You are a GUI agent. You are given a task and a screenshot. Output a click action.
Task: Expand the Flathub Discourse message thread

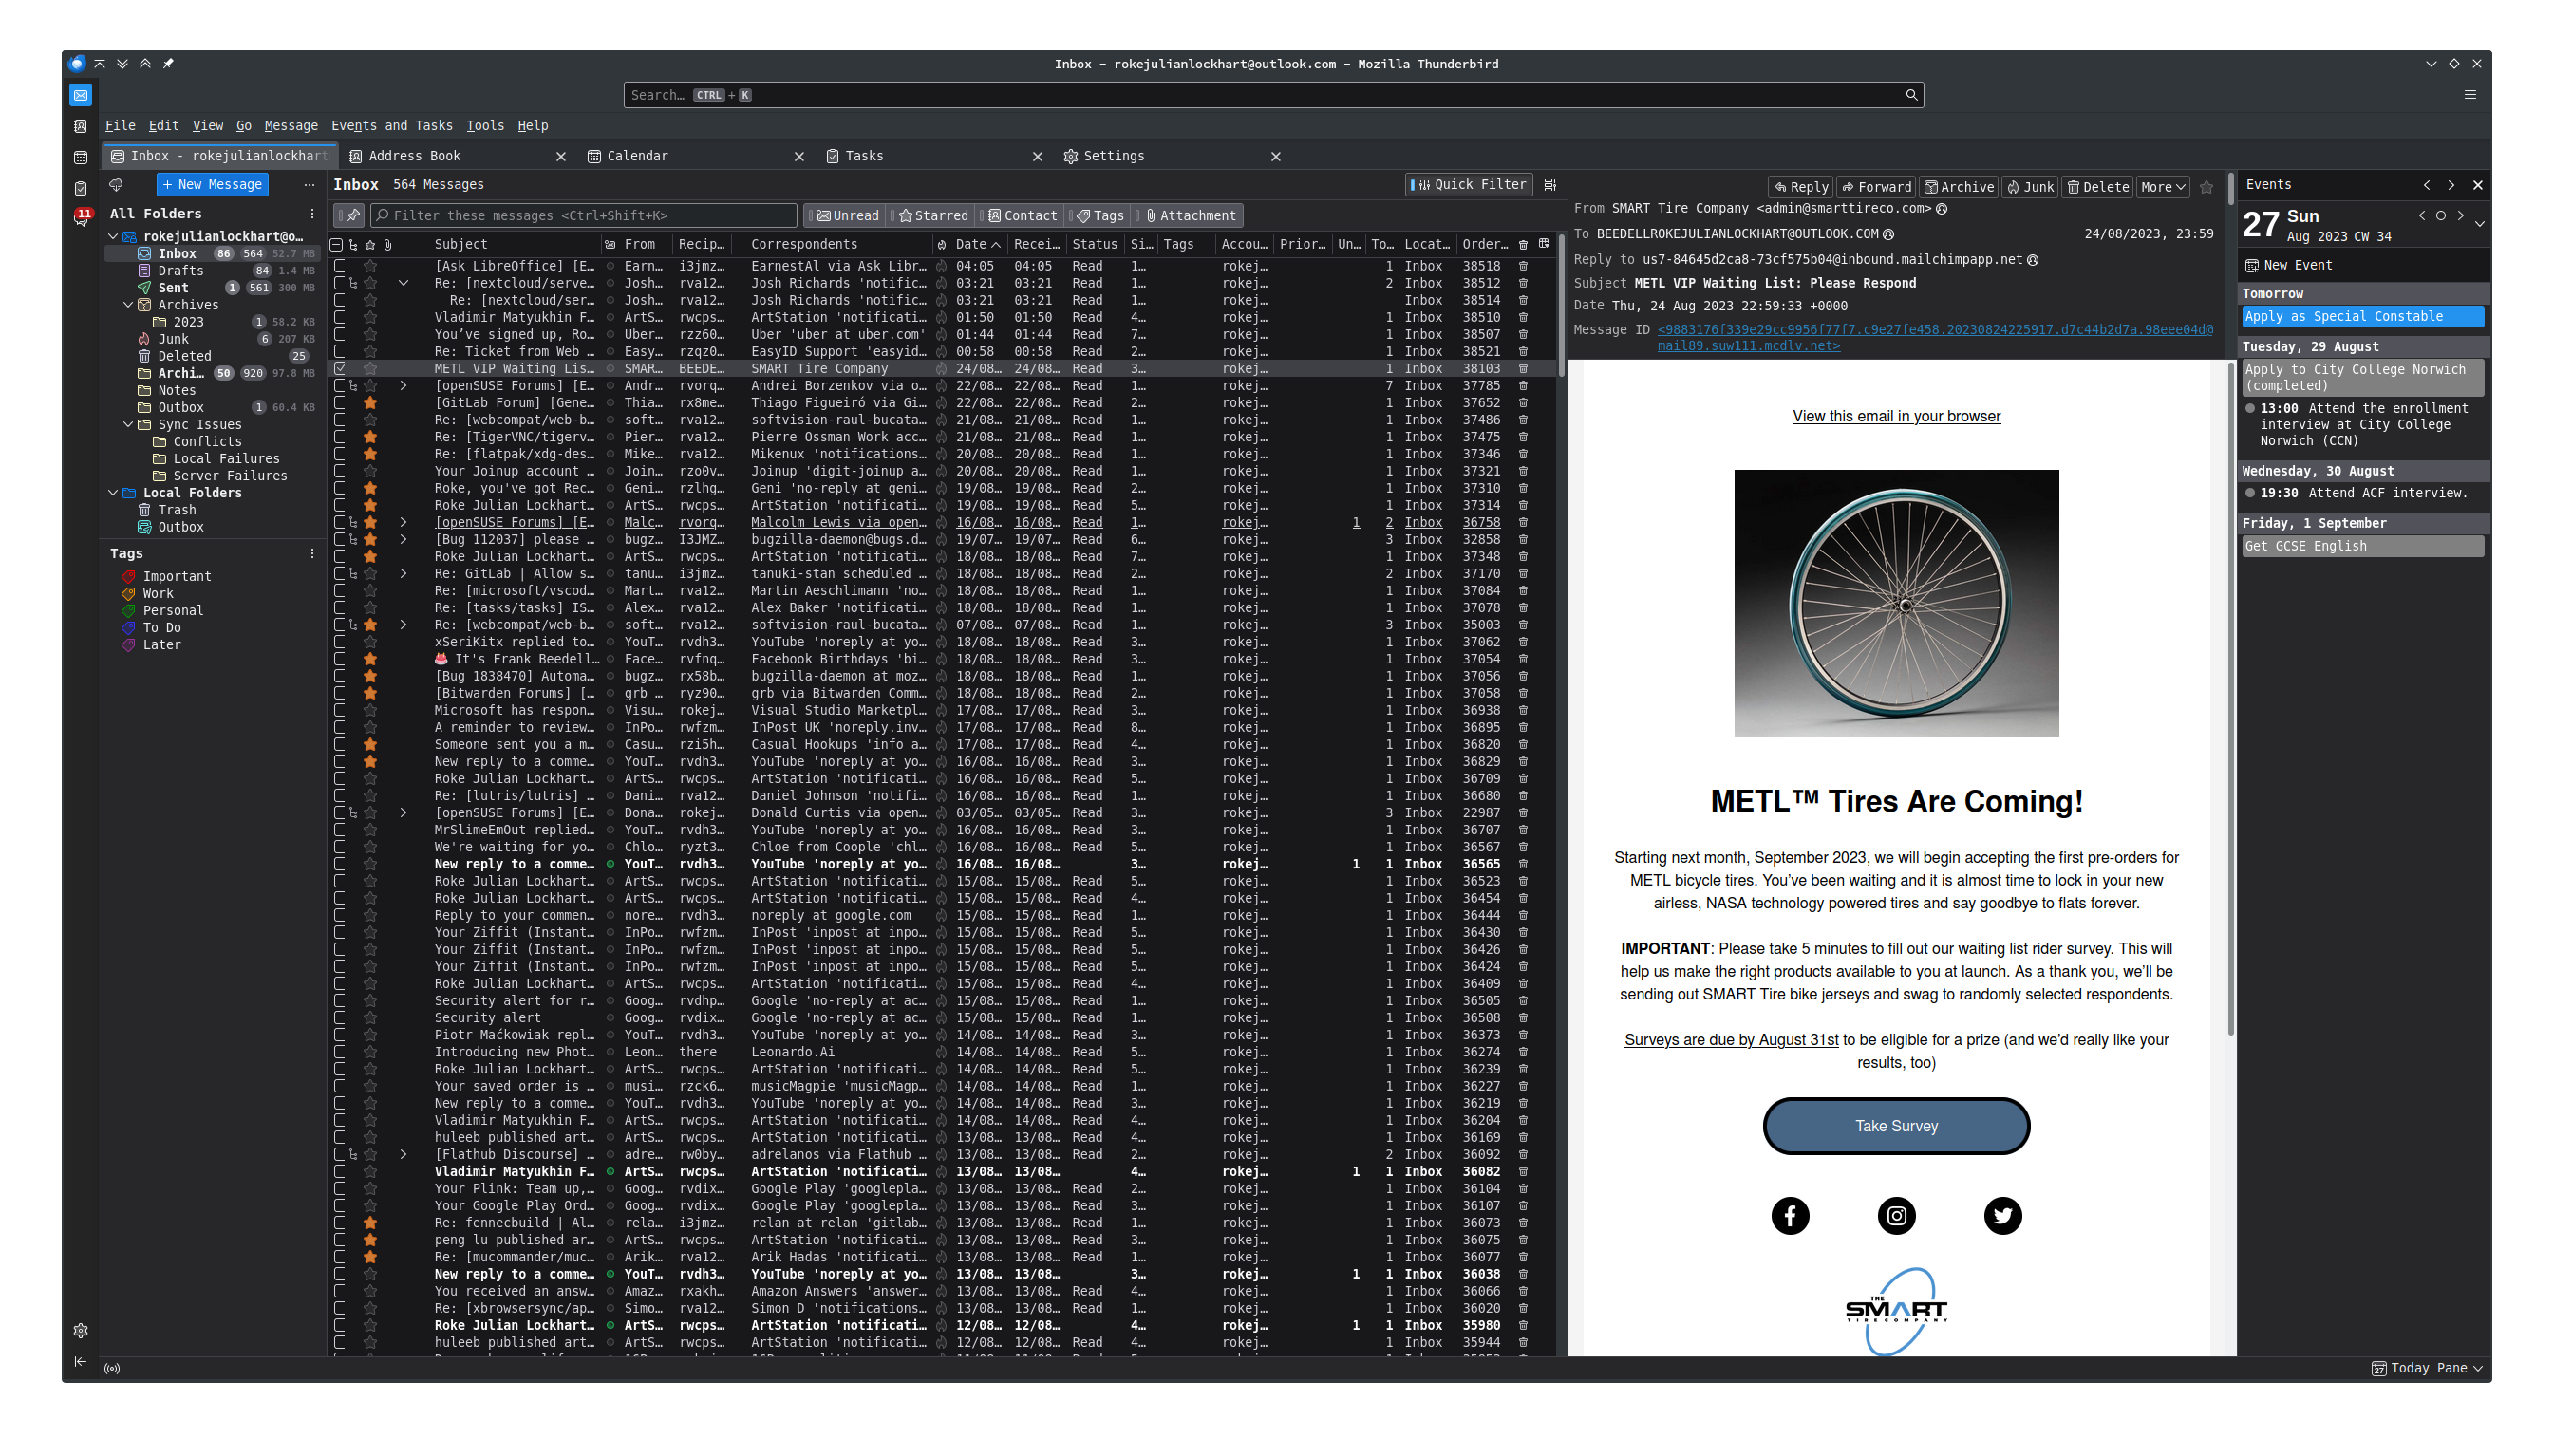tap(403, 1155)
